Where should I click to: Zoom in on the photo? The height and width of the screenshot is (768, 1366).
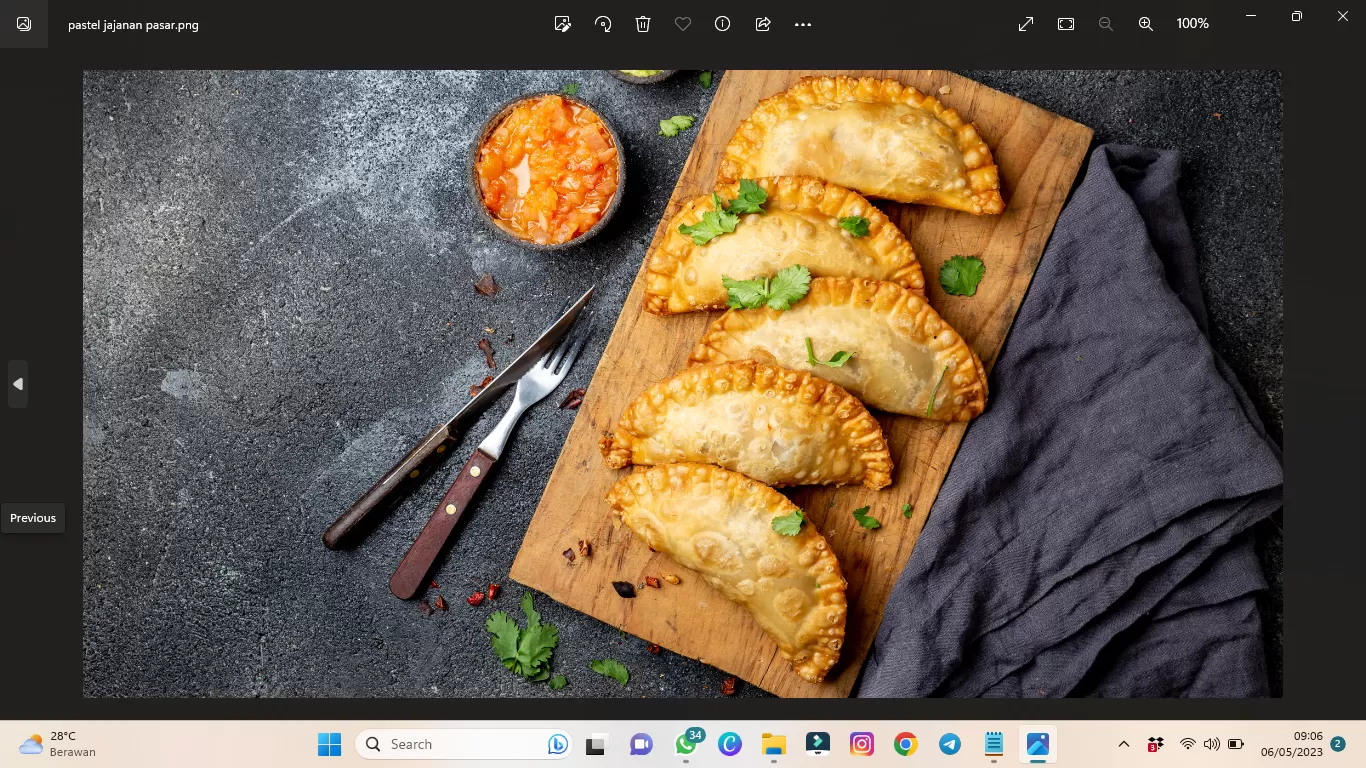pyautogui.click(x=1145, y=24)
